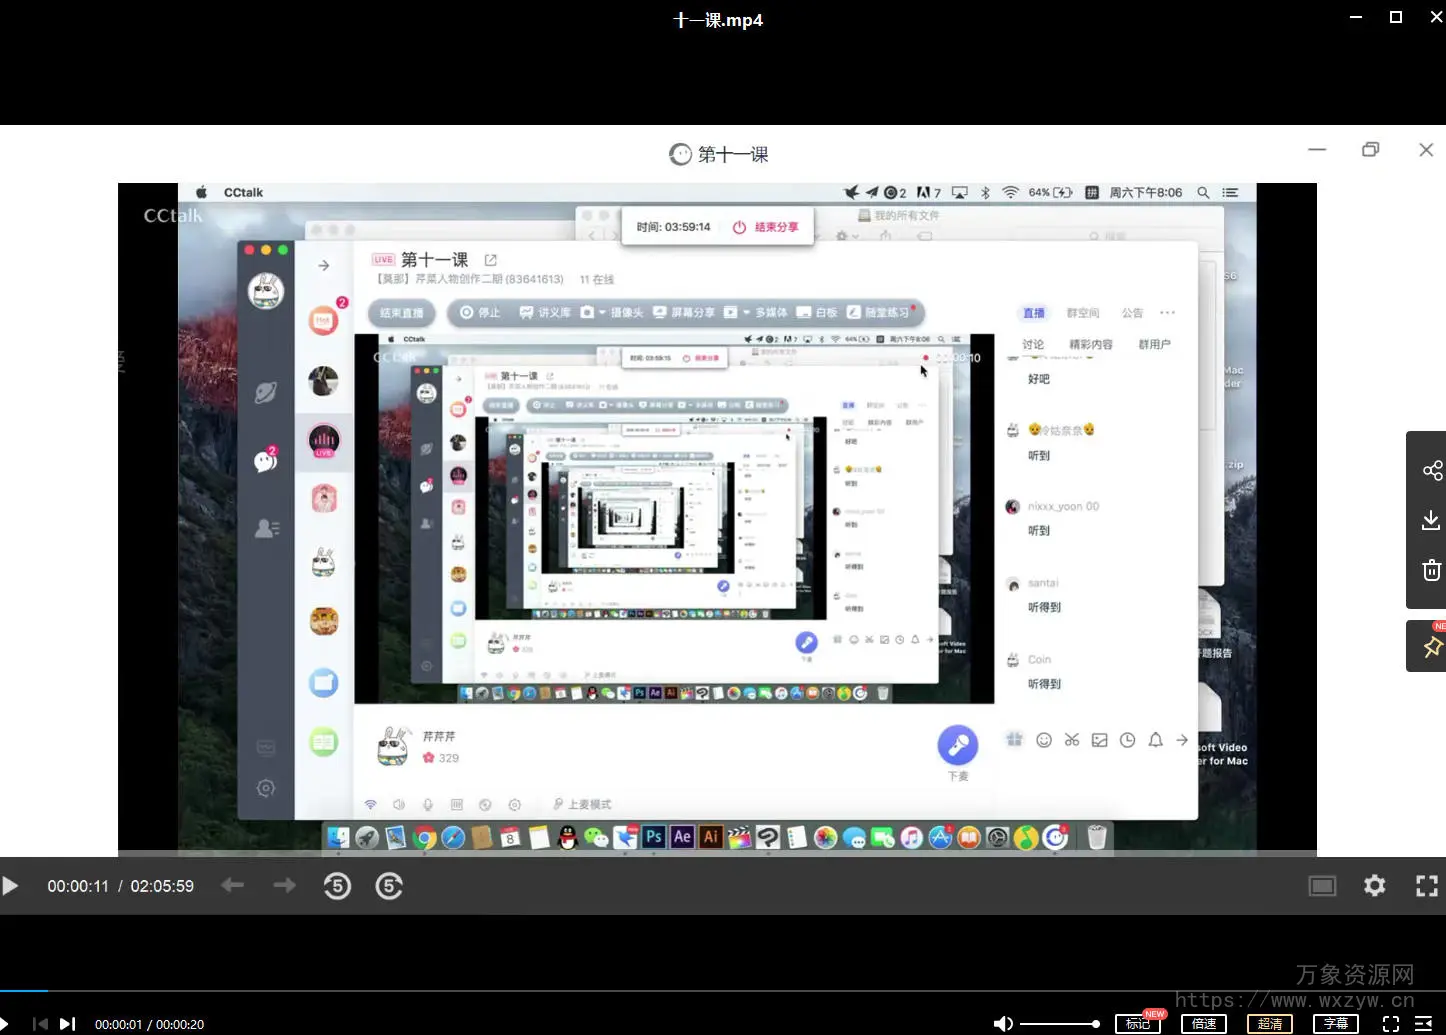Viewport: 1446px width, 1035px height.
Task: Click the share icon in the right side panel
Action: [1431, 471]
